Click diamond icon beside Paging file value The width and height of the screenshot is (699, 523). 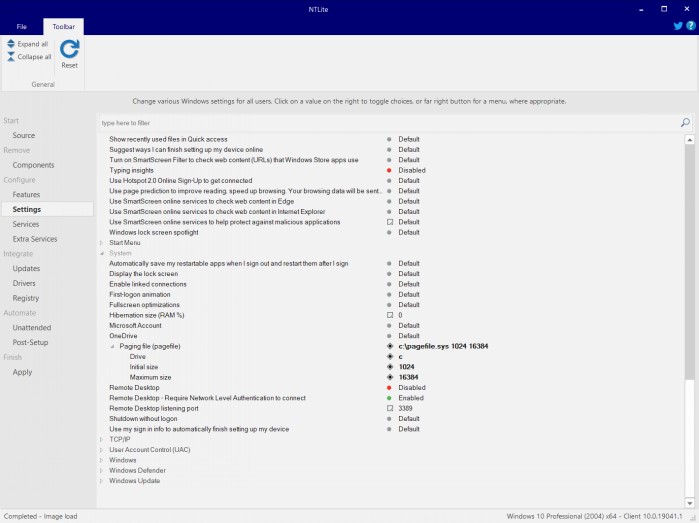tap(390, 346)
